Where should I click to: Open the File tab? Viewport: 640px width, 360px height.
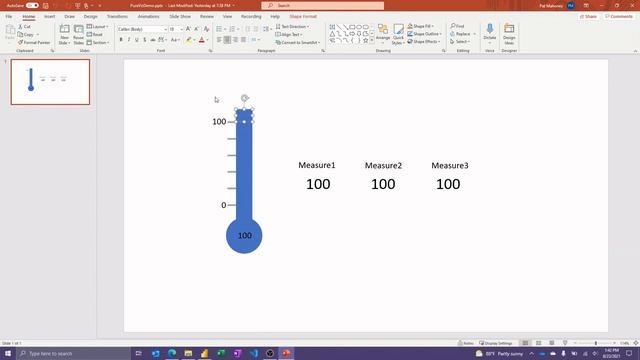tap(9, 17)
